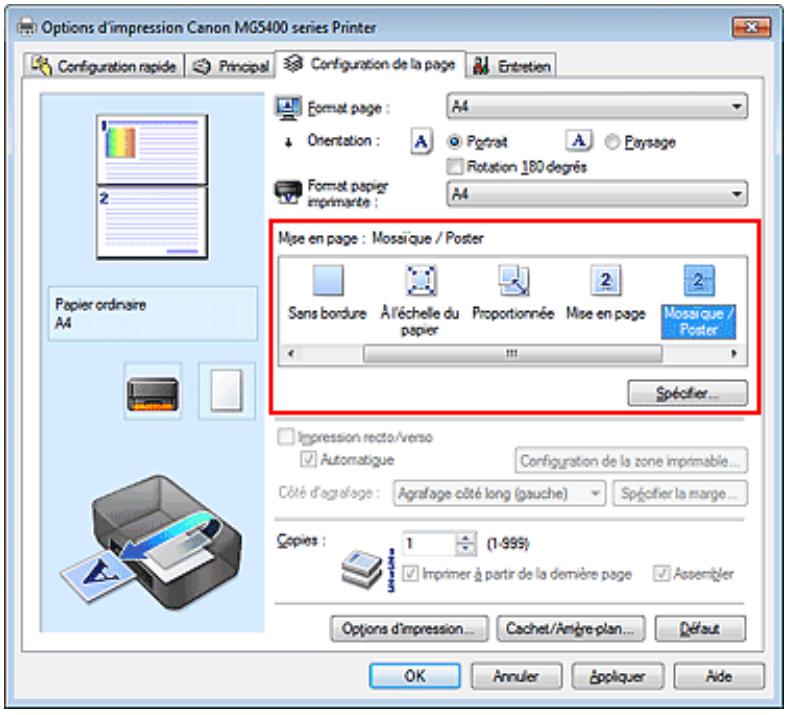This screenshot has width=787, height=715.
Task: Click the Spécifier button
Action: point(688,393)
